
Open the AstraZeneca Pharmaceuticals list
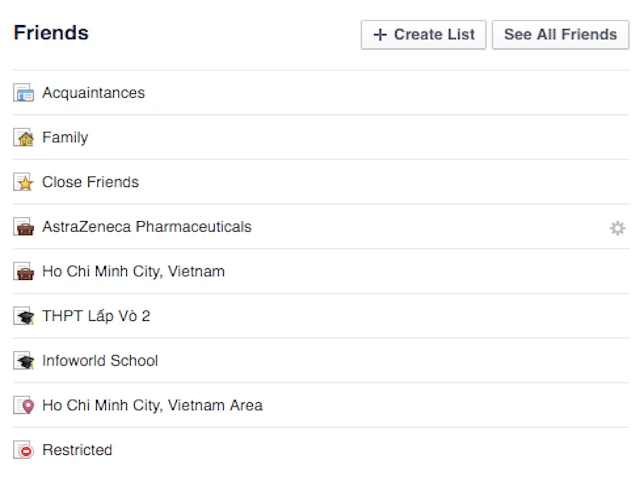point(146,227)
